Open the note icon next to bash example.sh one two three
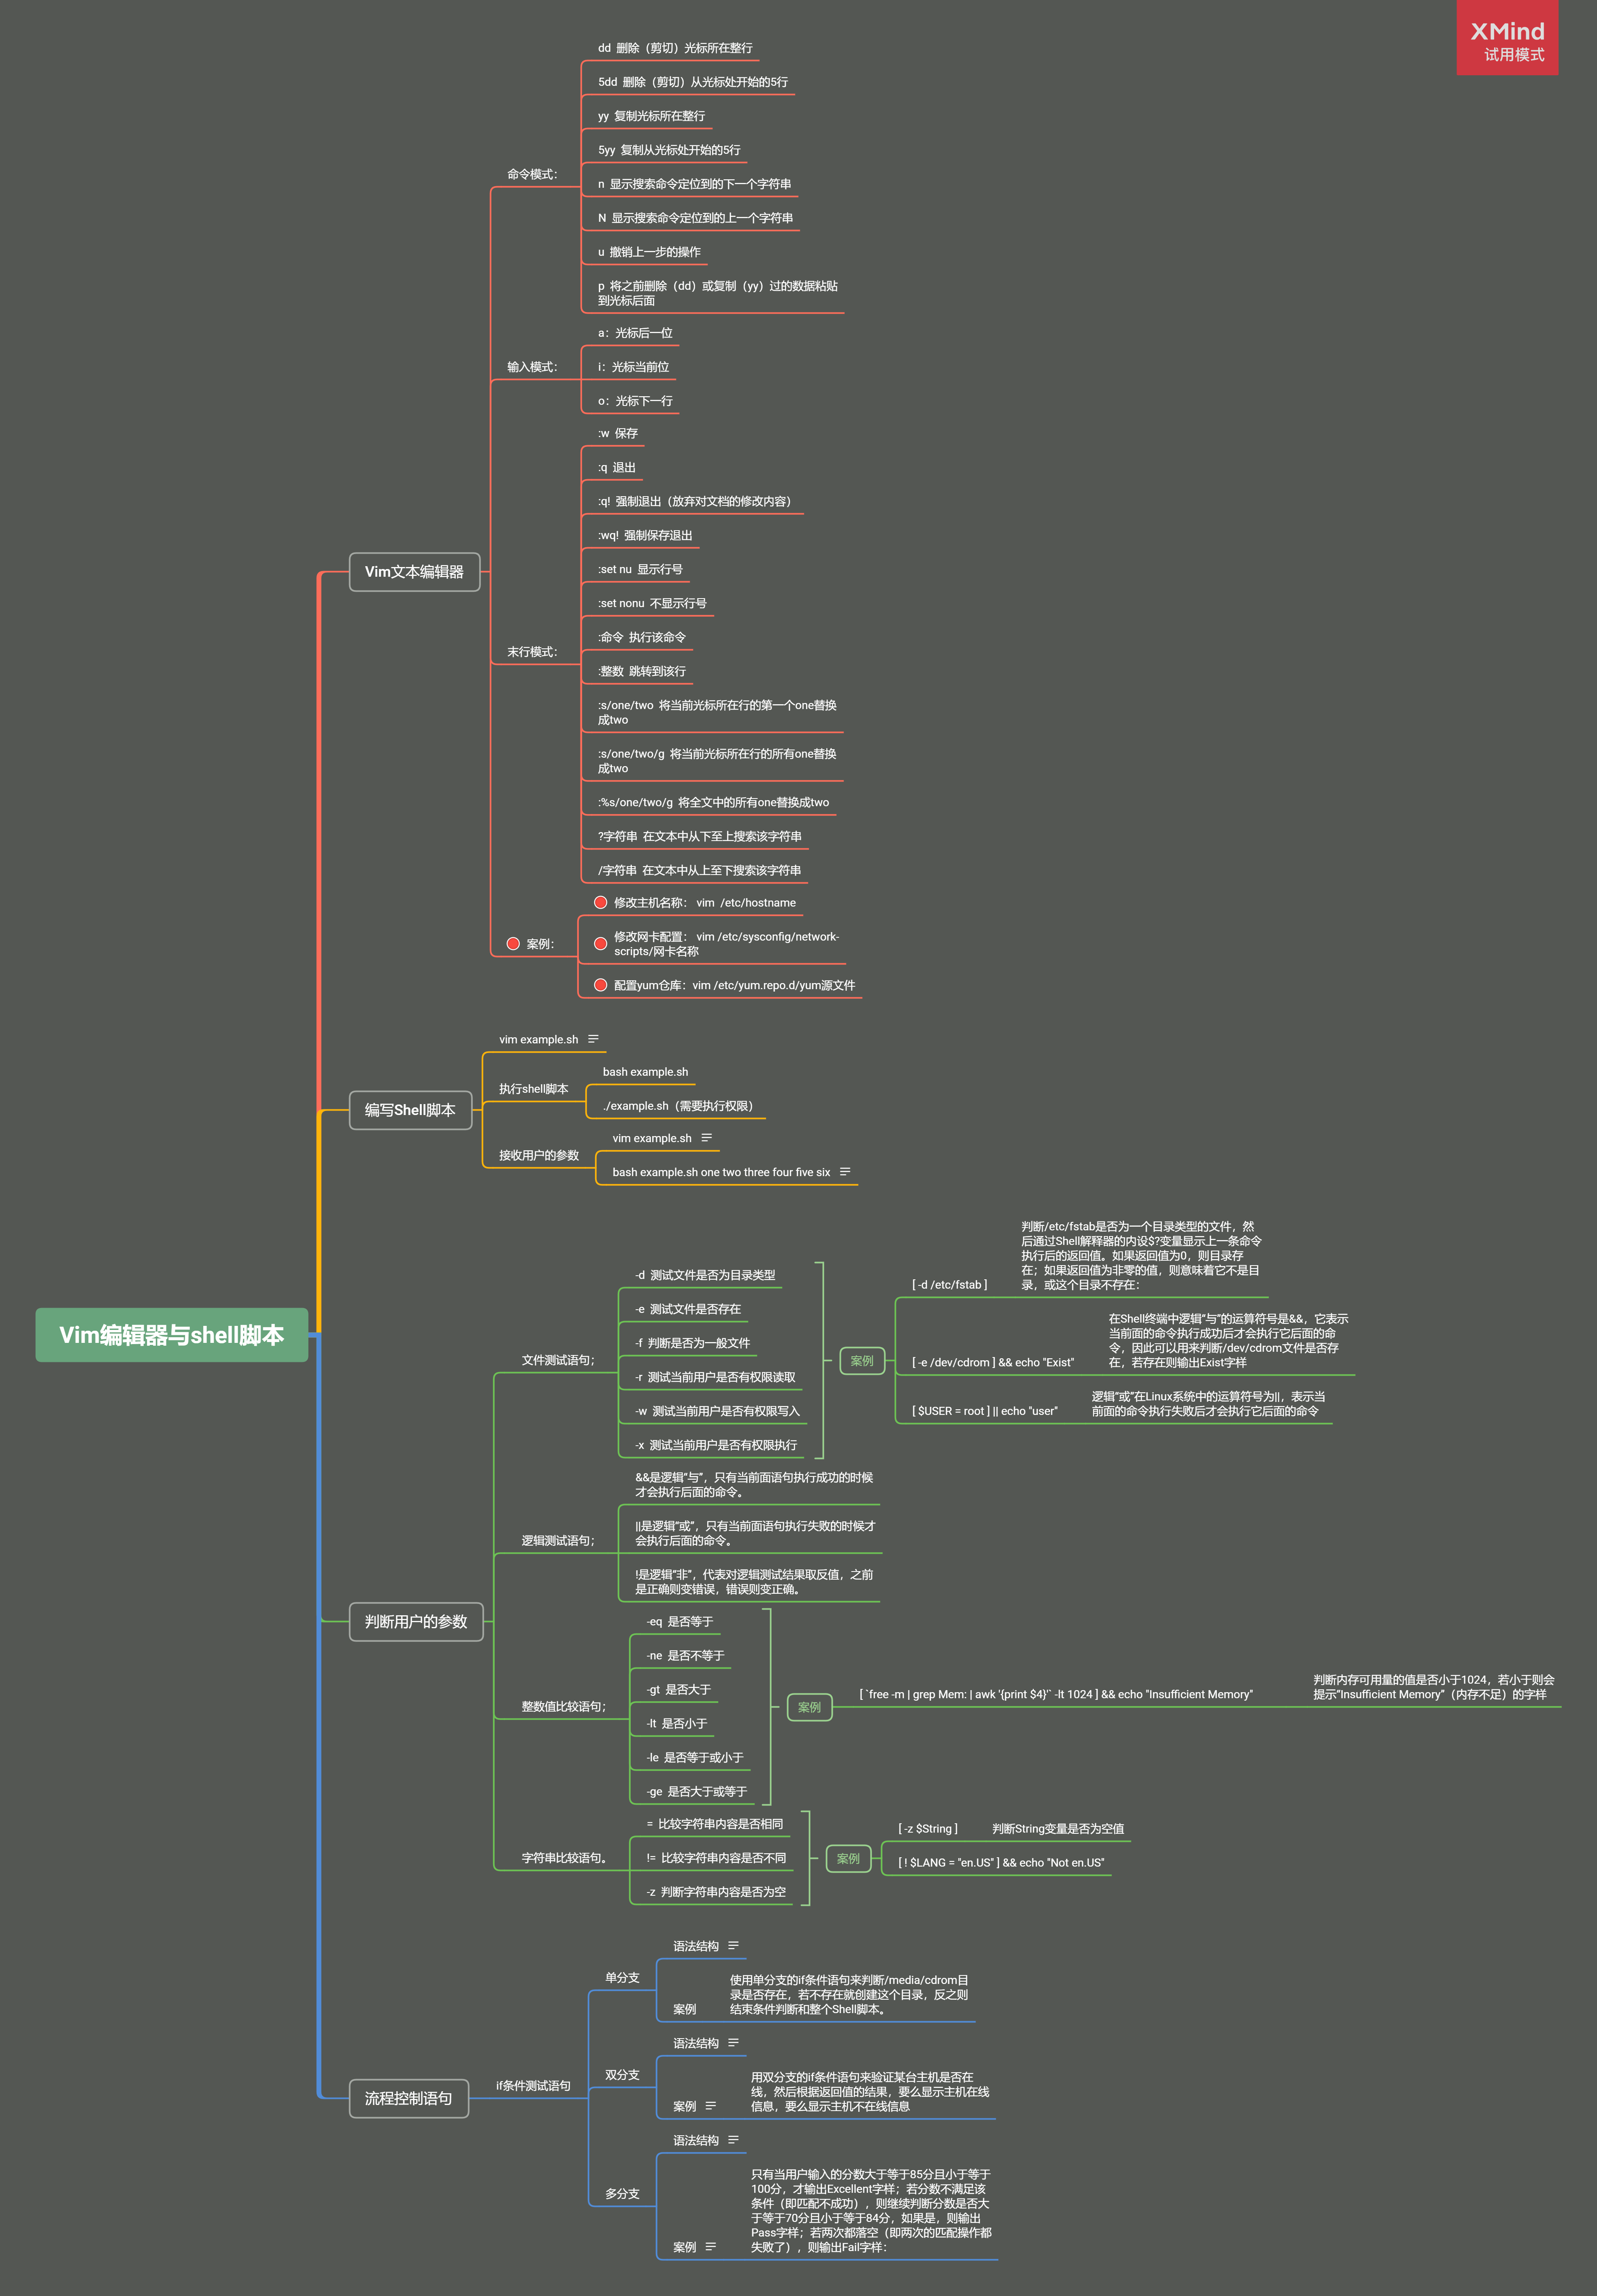Image resolution: width=1597 pixels, height=2296 pixels. pos(845,1172)
